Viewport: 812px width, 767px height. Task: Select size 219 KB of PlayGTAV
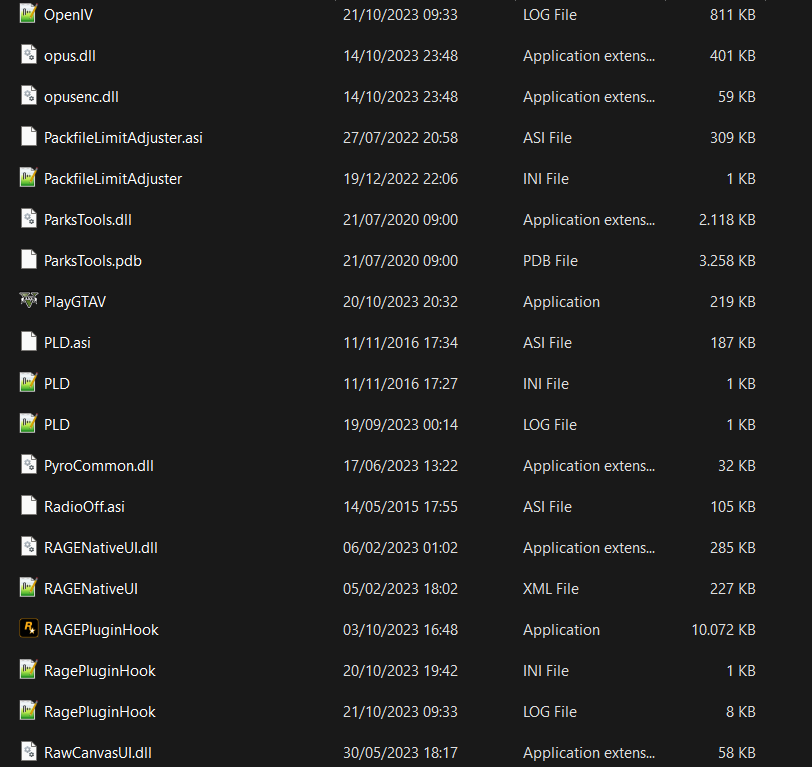tap(732, 302)
